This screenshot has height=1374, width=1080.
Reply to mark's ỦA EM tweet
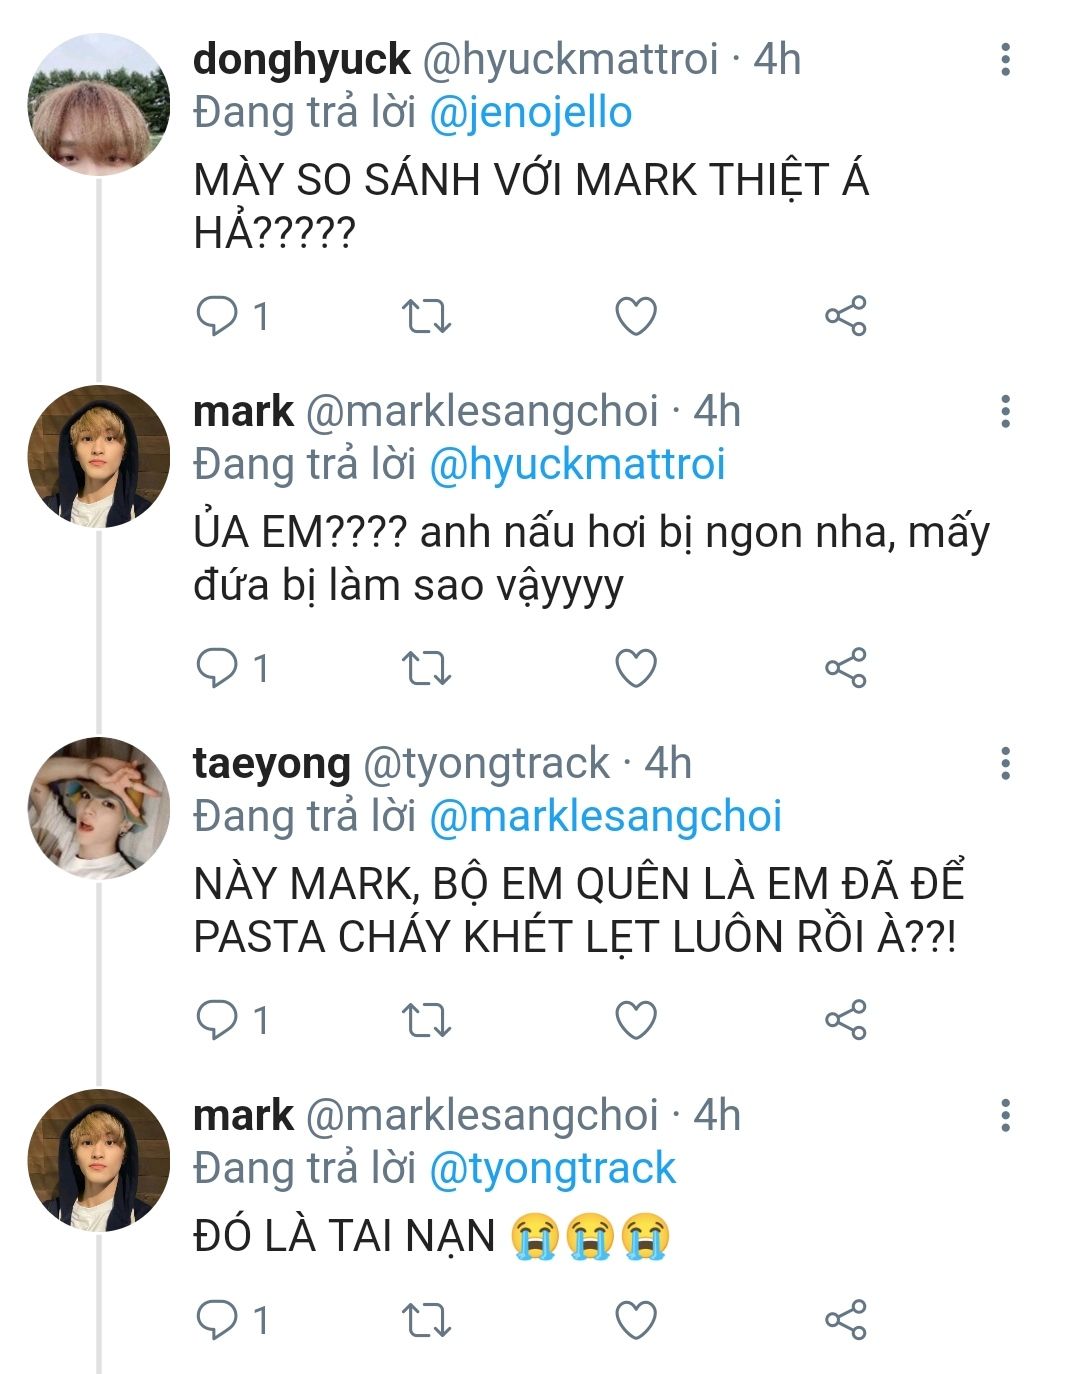(217, 668)
